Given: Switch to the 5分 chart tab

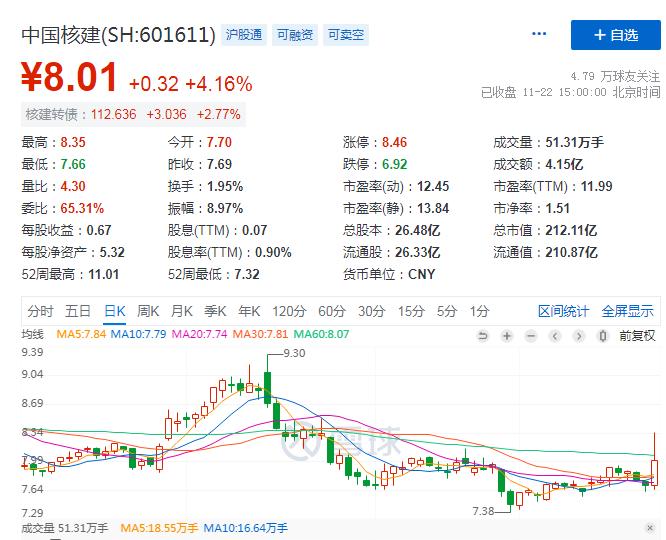Looking at the screenshot, I should [x=447, y=311].
